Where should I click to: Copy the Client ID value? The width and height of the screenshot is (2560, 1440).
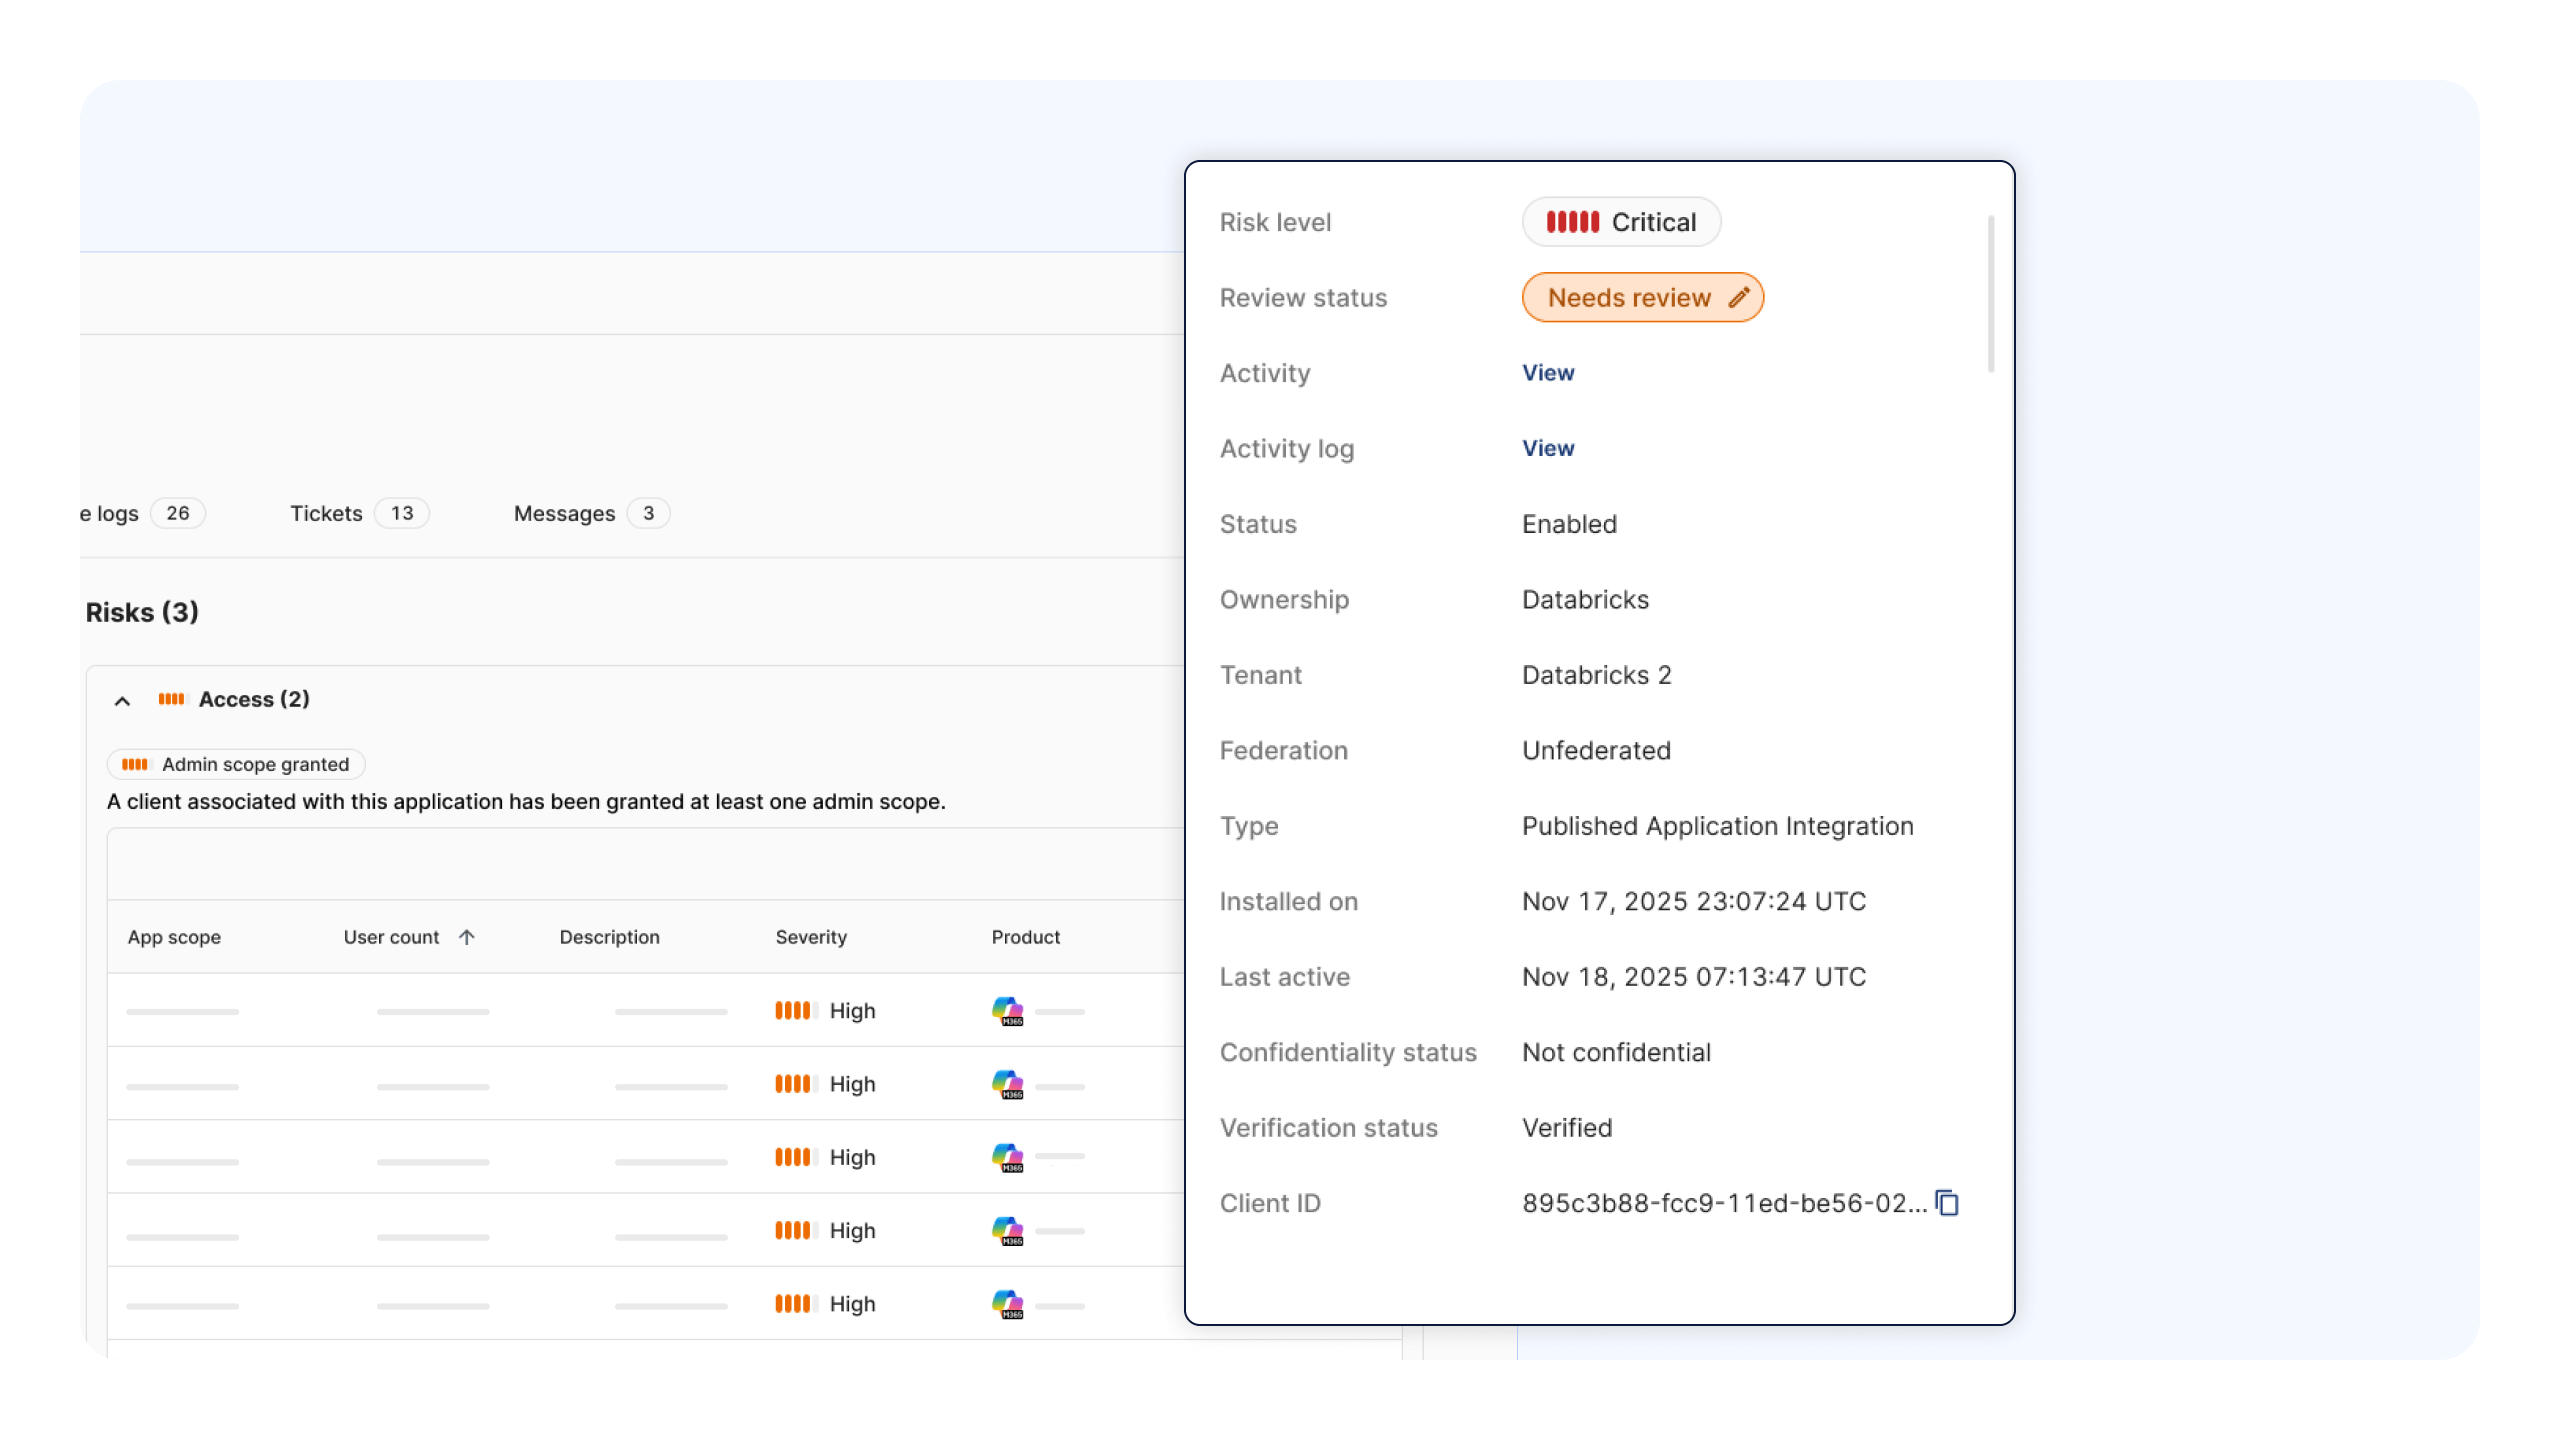coord(1947,1203)
